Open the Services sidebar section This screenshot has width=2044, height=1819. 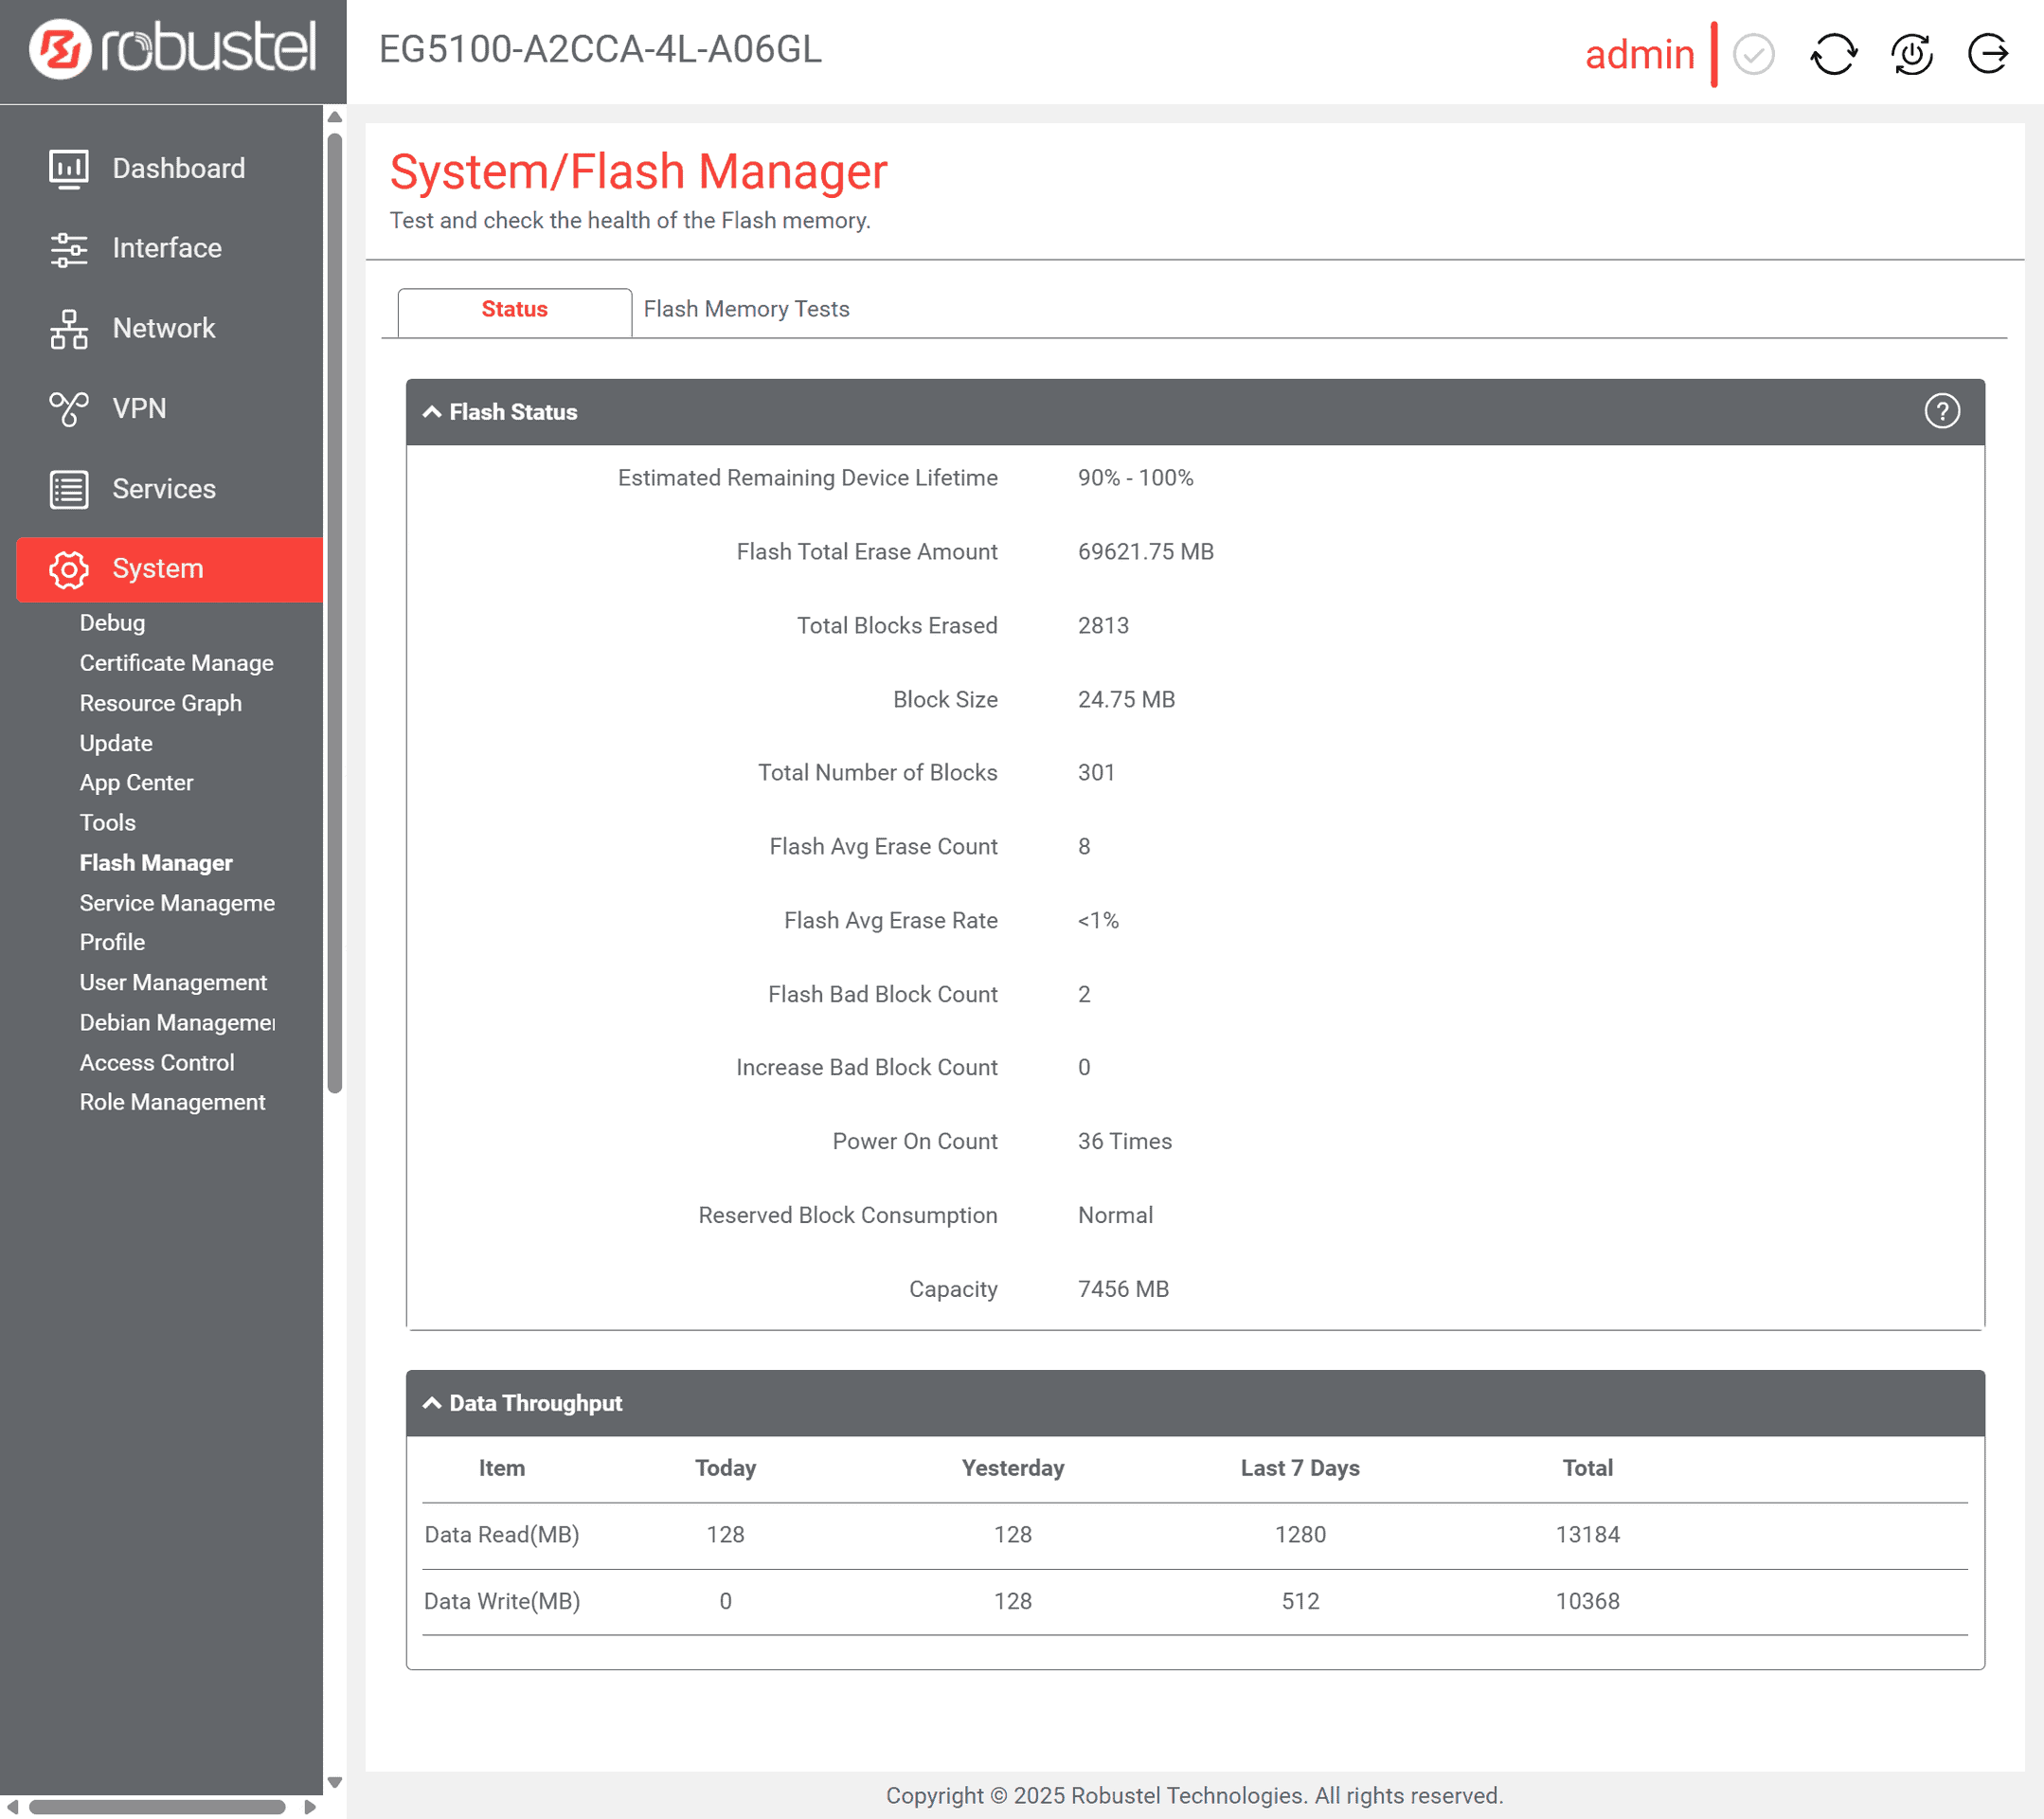click(163, 489)
